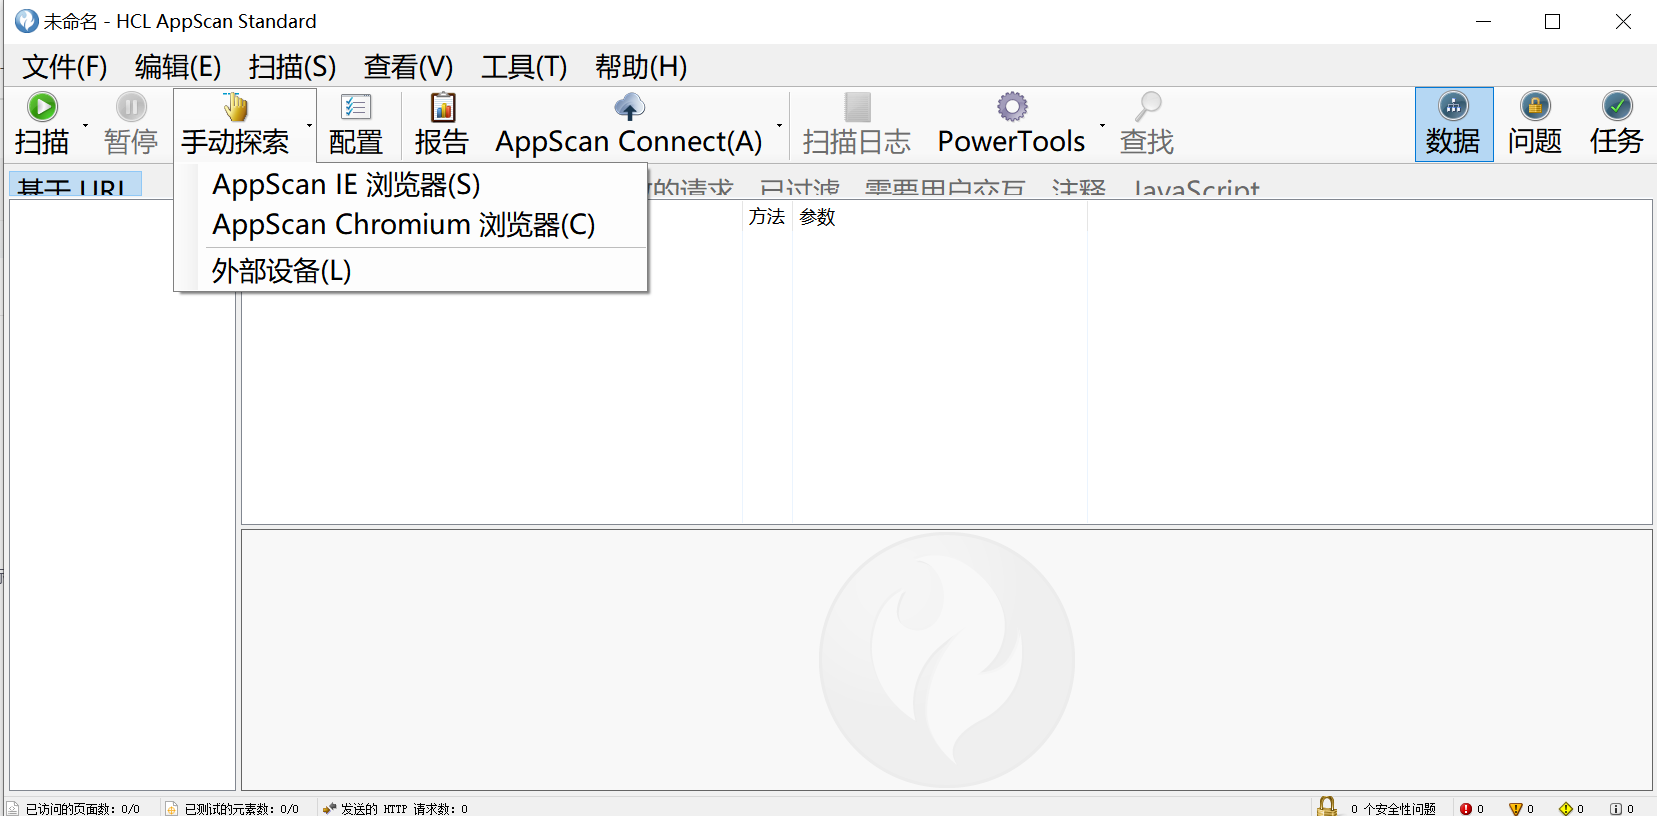The image size is (1657, 816).
Task: Click the Manual Explore hand icon
Action: pyautogui.click(x=236, y=106)
